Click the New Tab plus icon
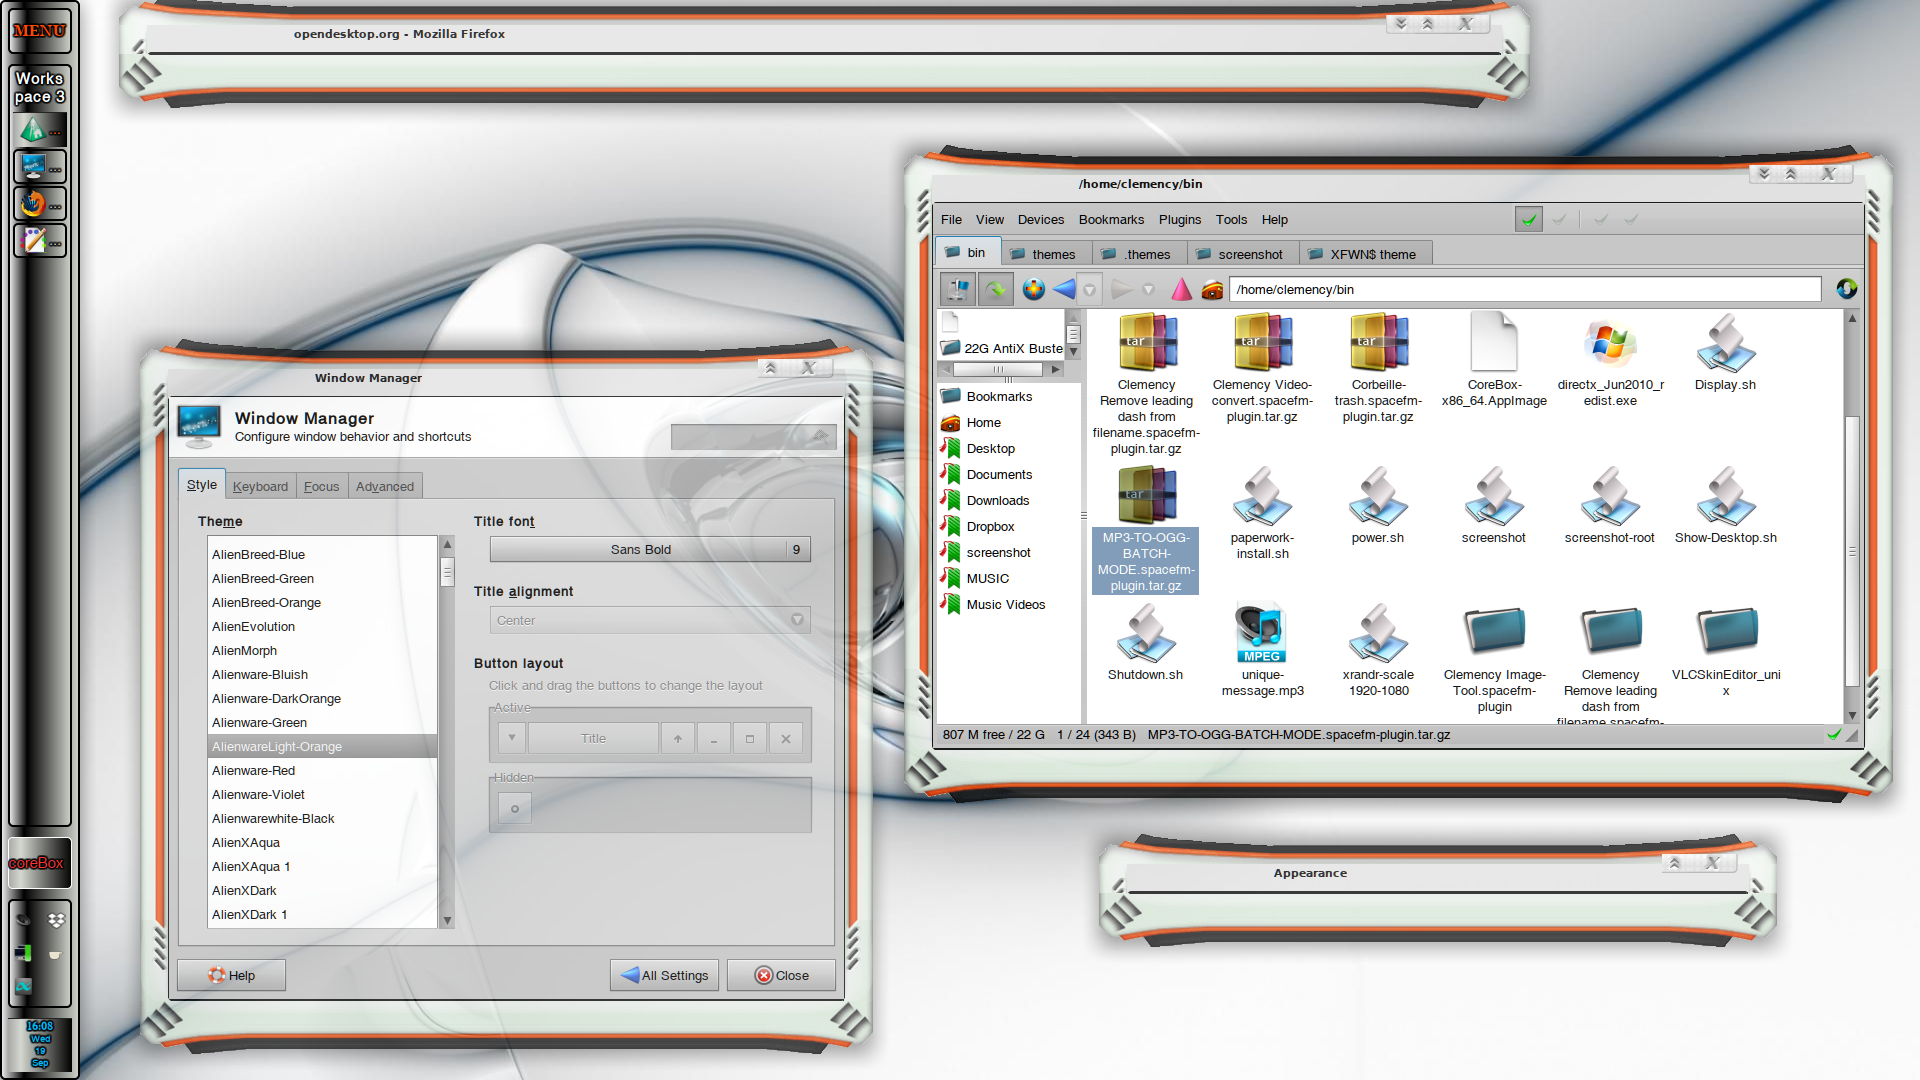Image resolution: width=1920 pixels, height=1080 pixels. [1034, 290]
